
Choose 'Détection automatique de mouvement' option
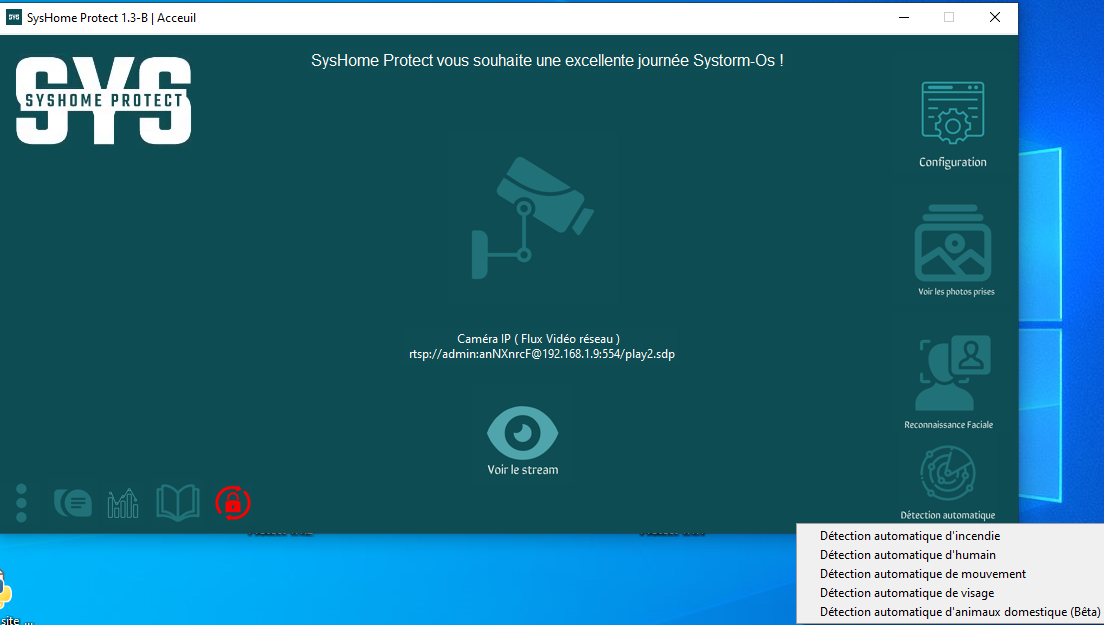(922, 574)
